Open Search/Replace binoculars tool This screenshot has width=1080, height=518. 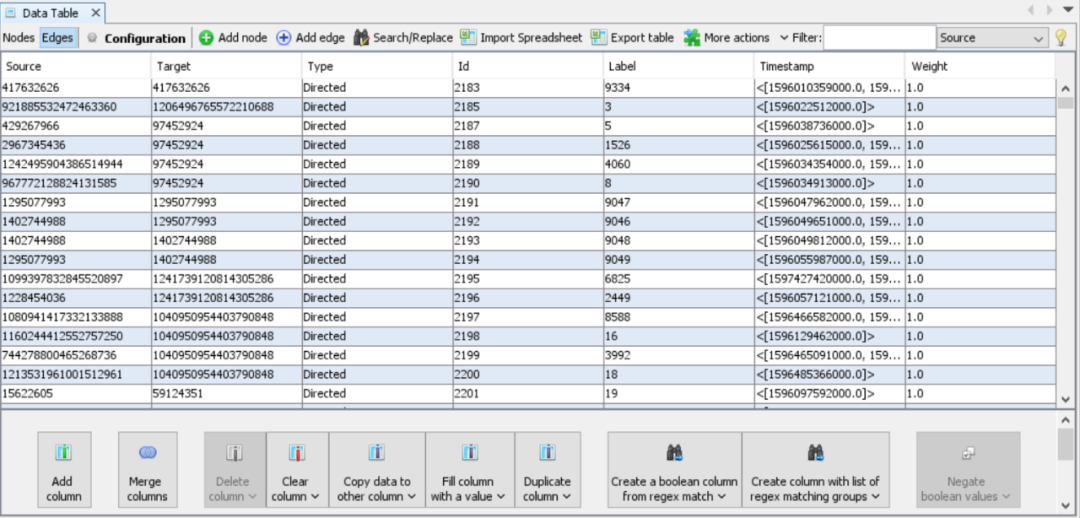(361, 38)
